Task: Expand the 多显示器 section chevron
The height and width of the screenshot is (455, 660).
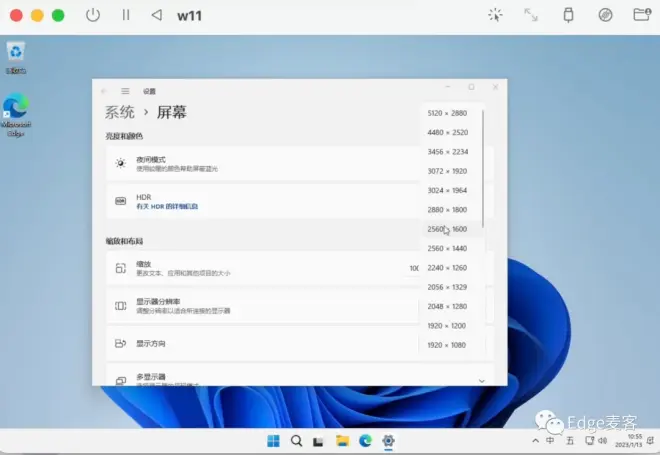Action: 482,381
